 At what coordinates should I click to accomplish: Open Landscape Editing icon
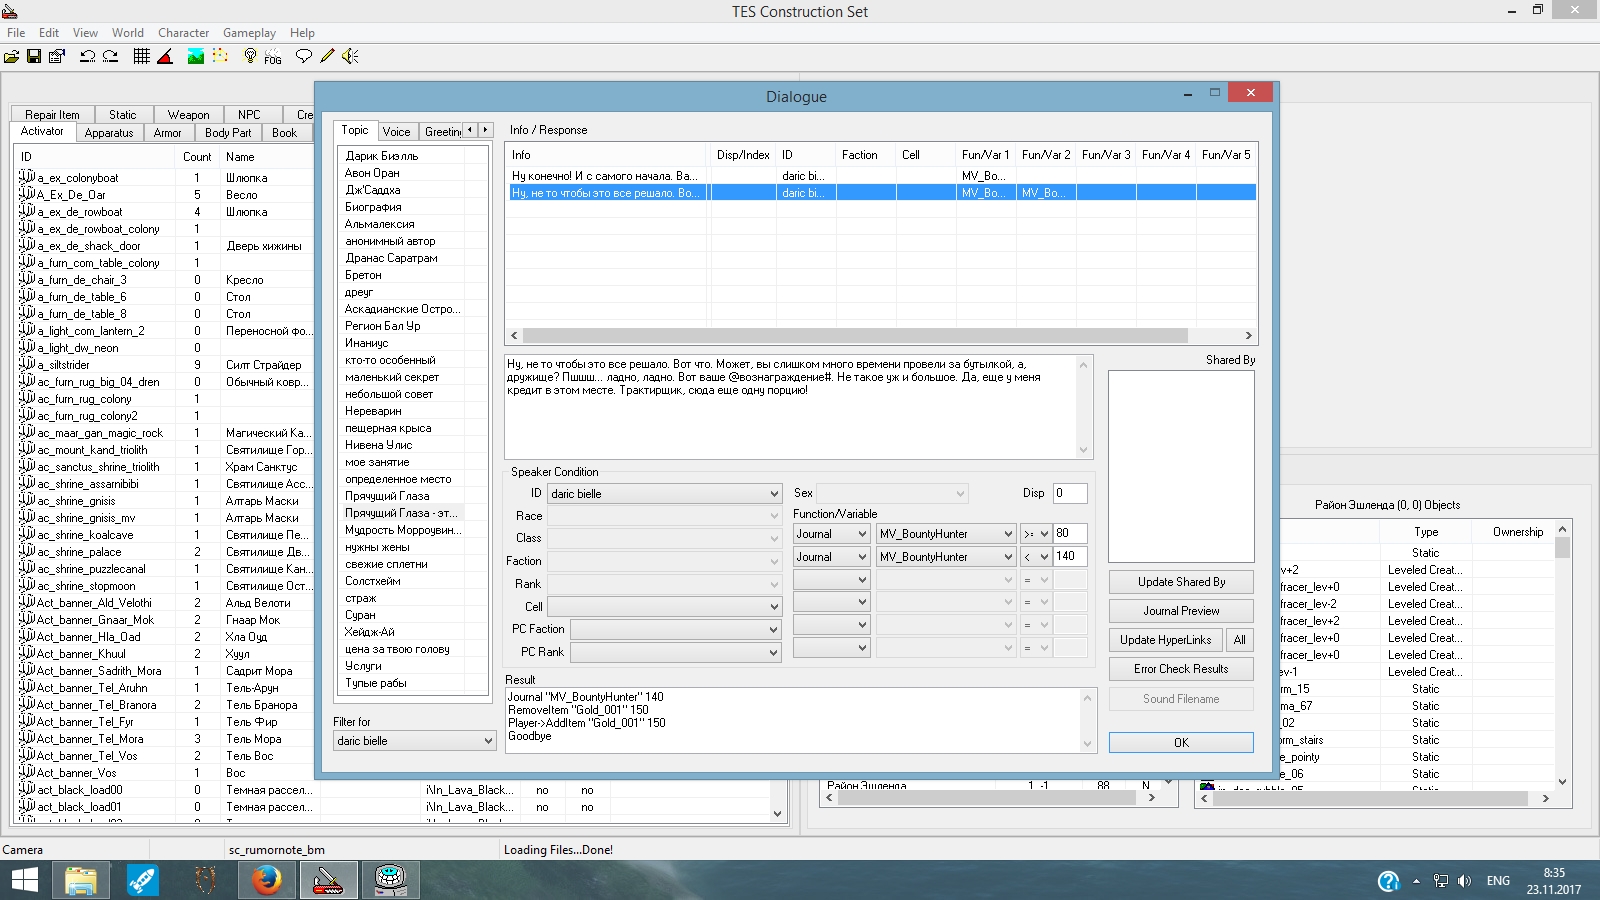click(196, 56)
